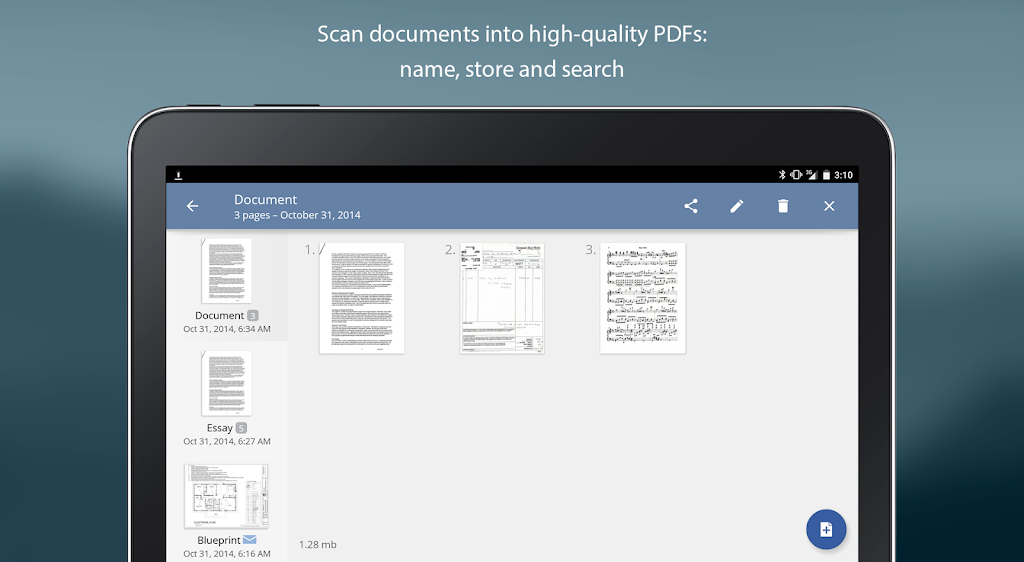
Task: Rename the document with the pencil icon
Action: [737, 206]
